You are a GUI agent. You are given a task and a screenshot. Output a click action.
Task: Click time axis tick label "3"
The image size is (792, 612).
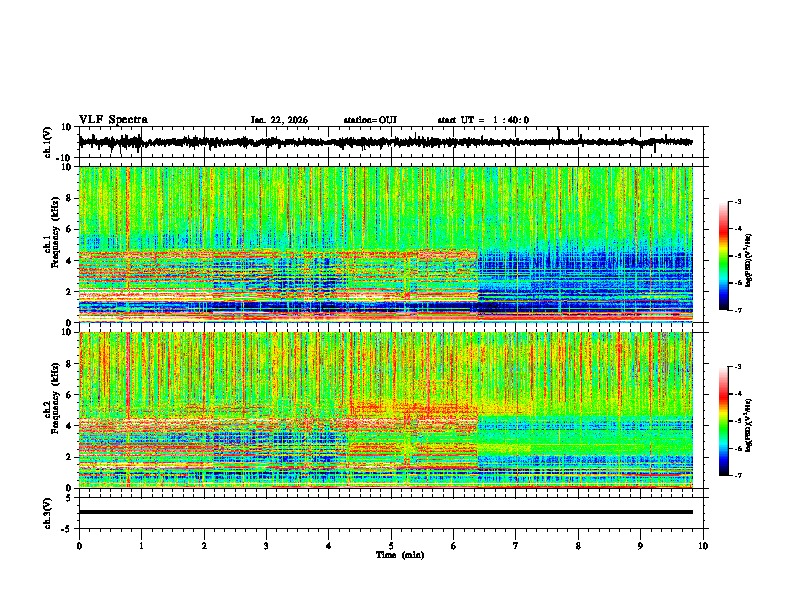[x=266, y=546]
